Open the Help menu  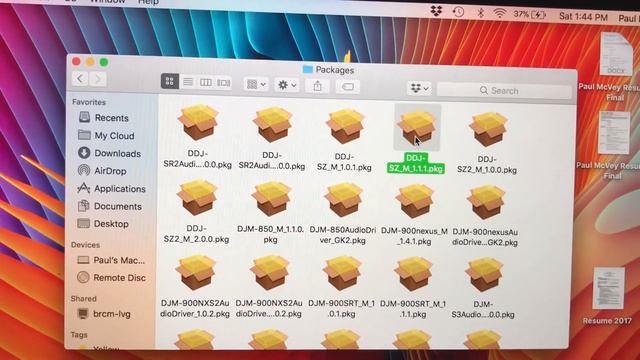(148, 2)
